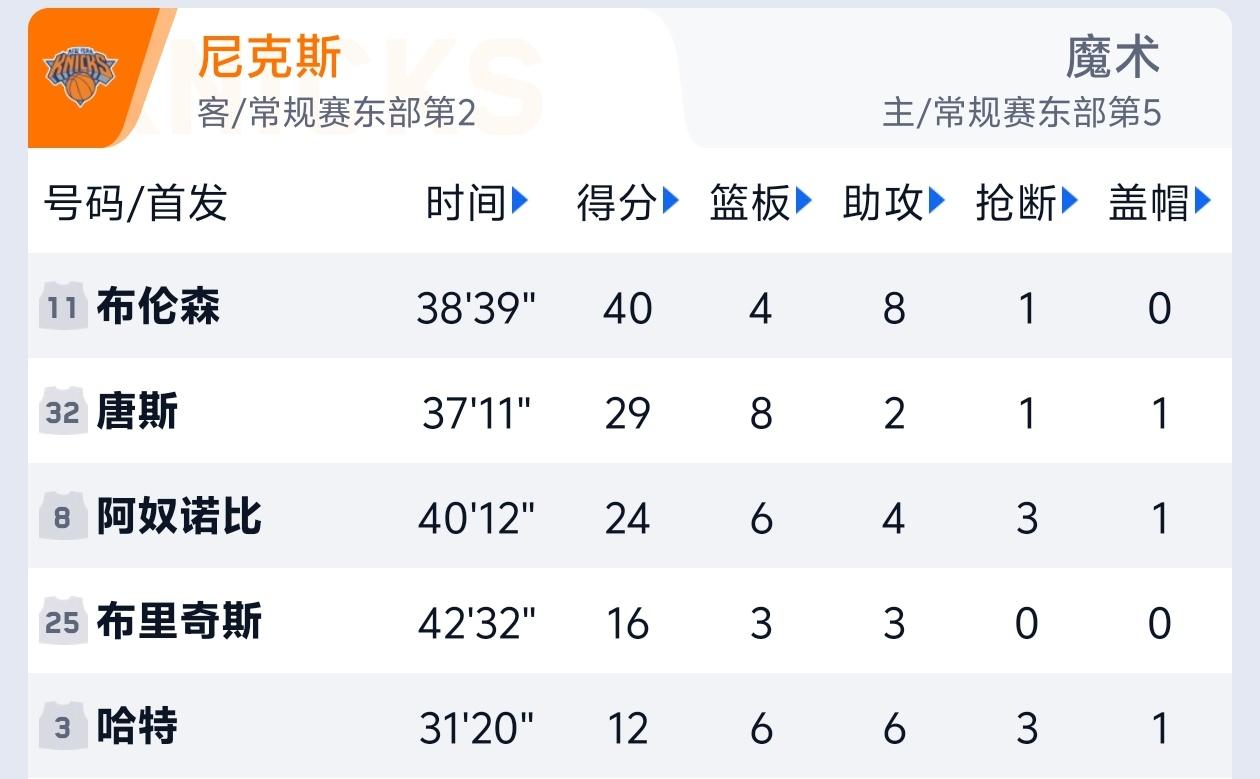Switch to the 魔术 team tab
Viewport: 1260px width, 779px height.
click(x=1114, y=57)
